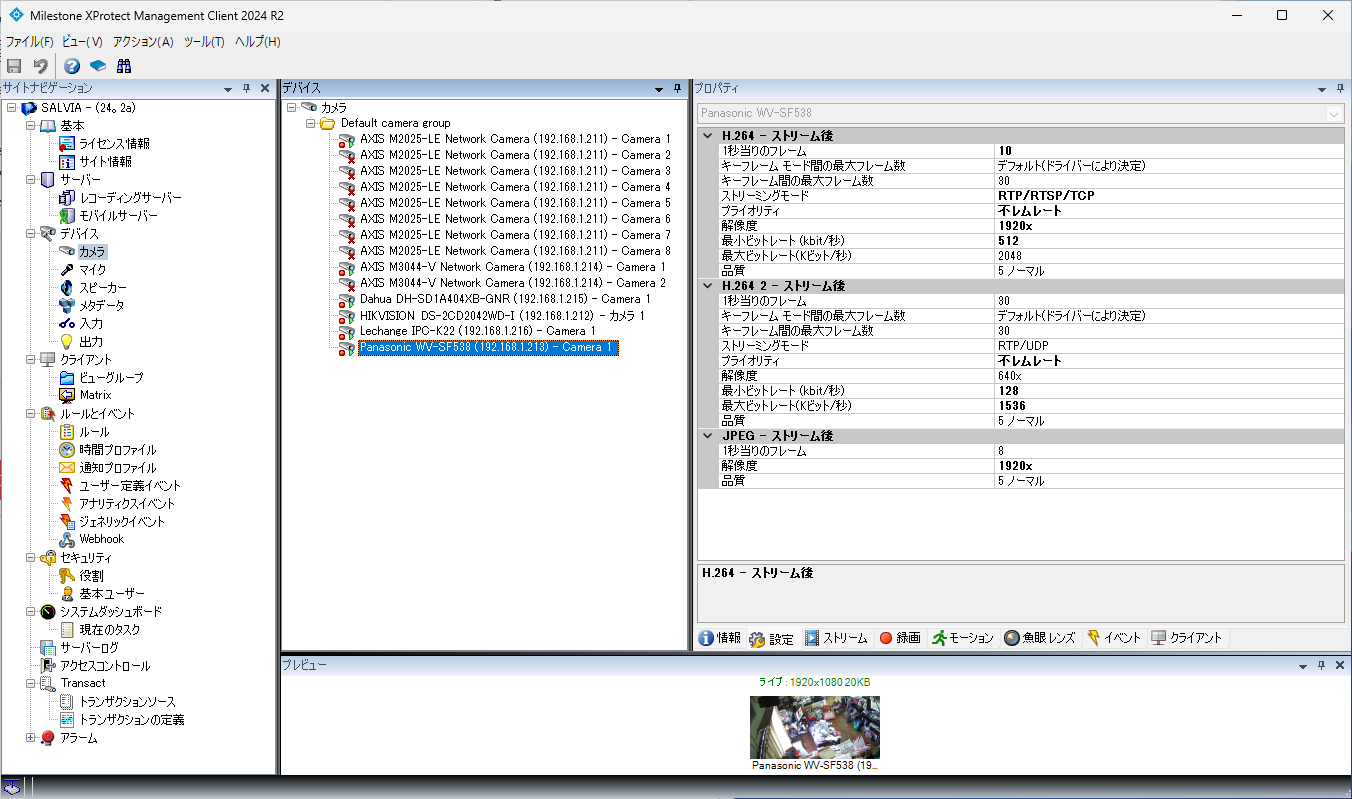1352x799 pixels.
Task: Open レコーディングサーバー node
Action: (x=130, y=198)
